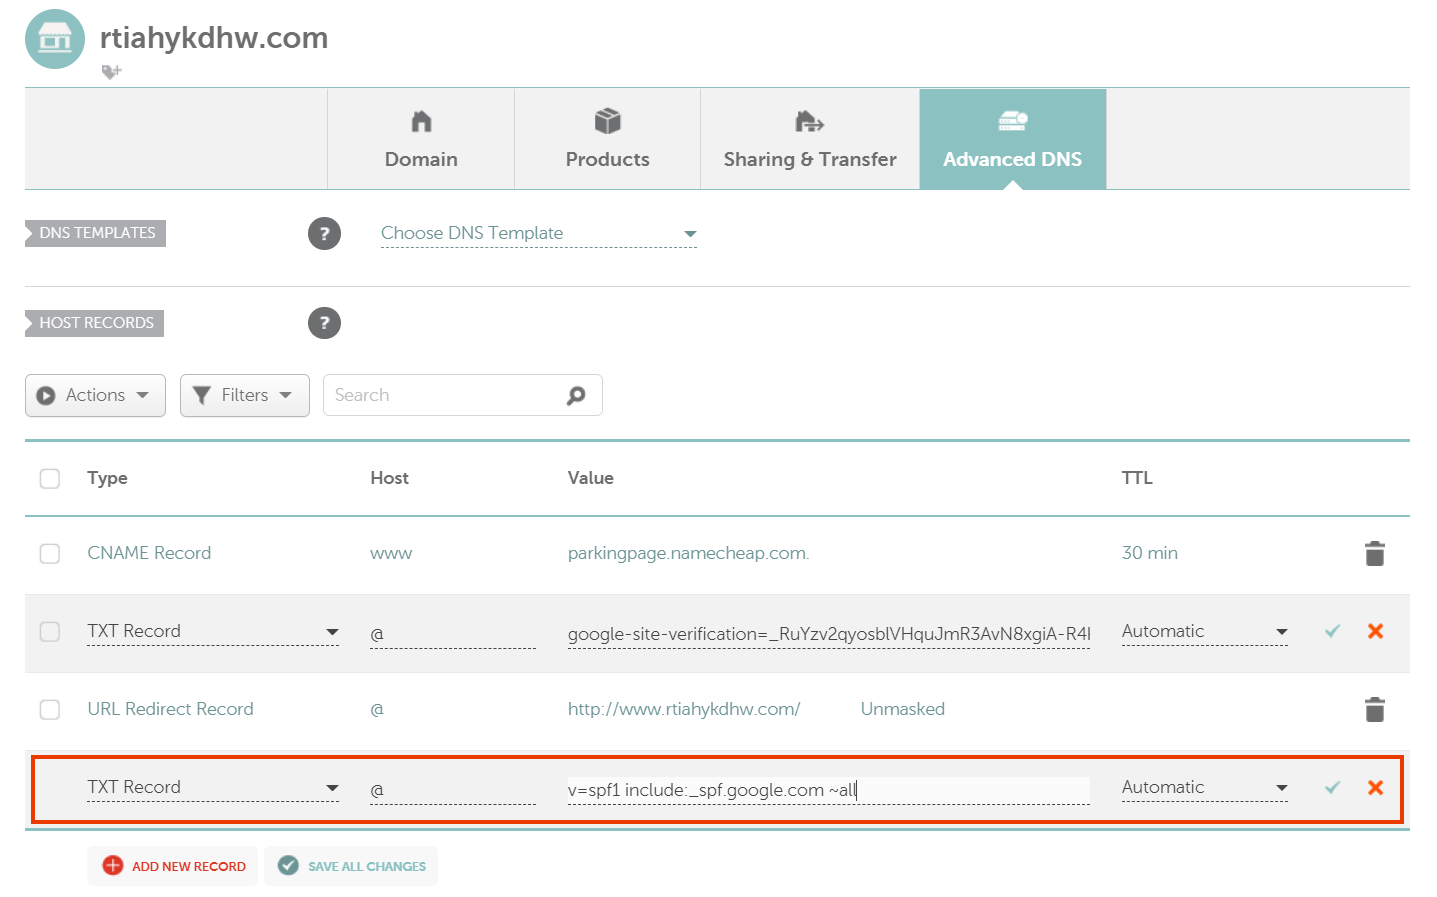Screen dimensions: 1437x897
Task: Tick the google-site-verification TXT Record checkbox
Action: (50, 631)
